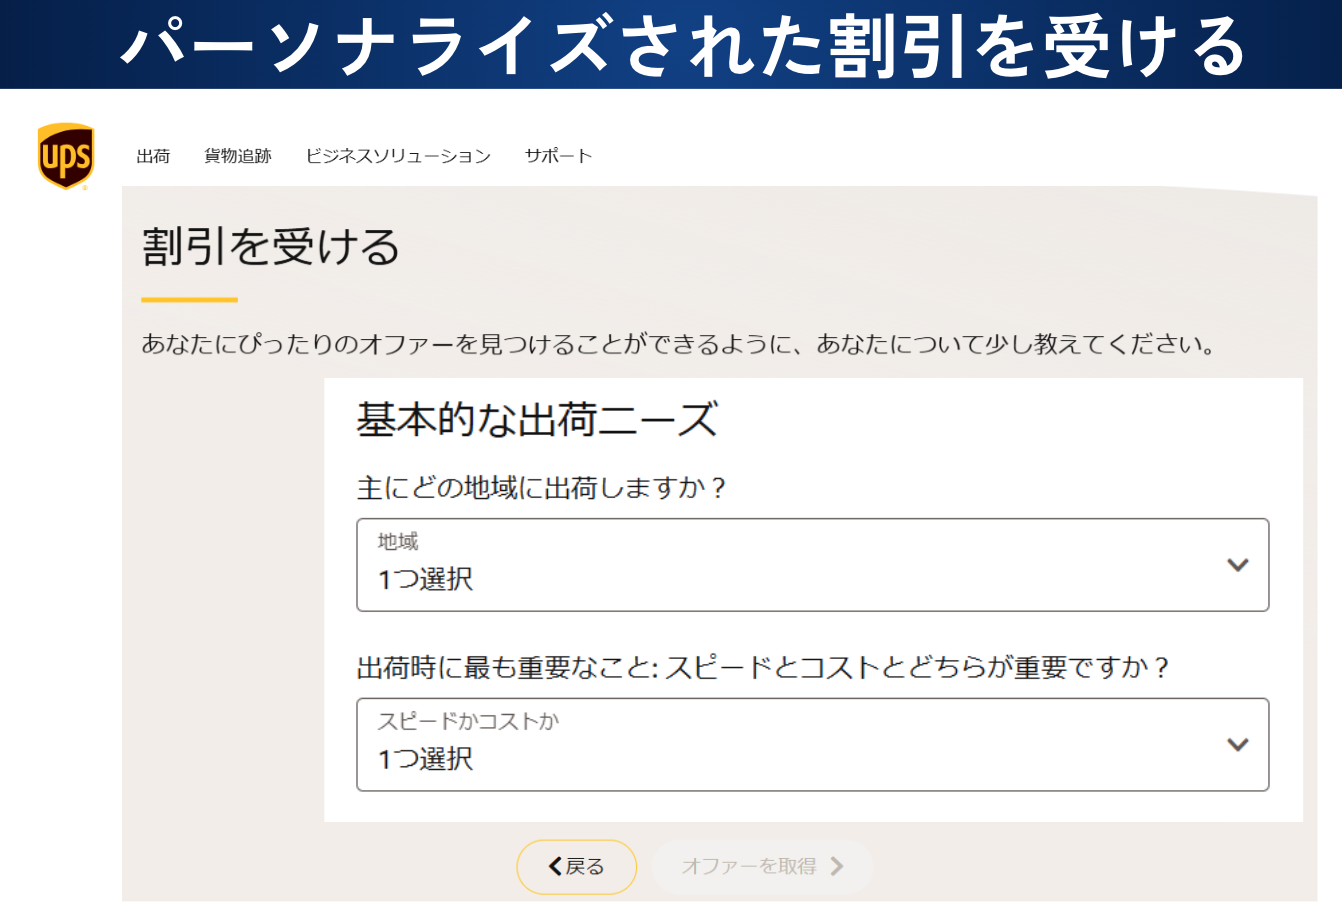Viewport: 1342px width, 916px height.
Task: Click the 割引を受ける page heading
Action: point(271,247)
